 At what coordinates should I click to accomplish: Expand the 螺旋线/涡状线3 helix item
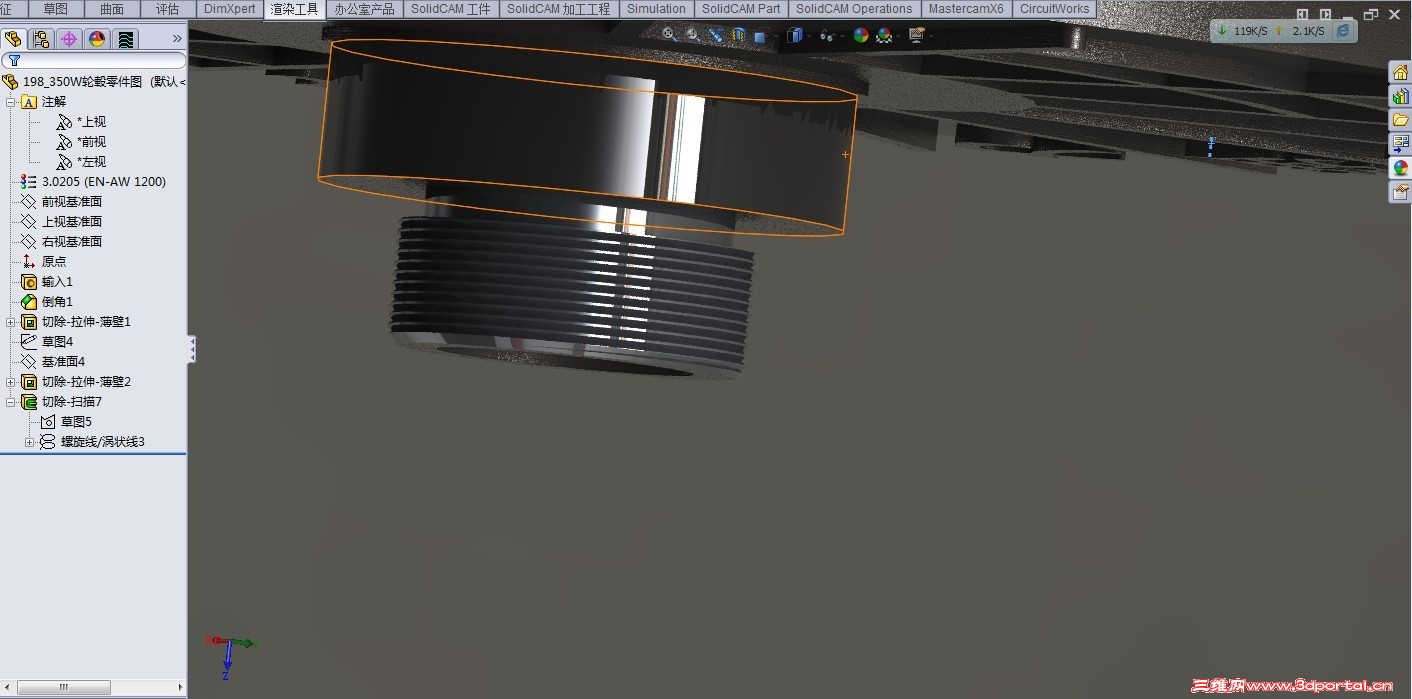(x=30, y=442)
